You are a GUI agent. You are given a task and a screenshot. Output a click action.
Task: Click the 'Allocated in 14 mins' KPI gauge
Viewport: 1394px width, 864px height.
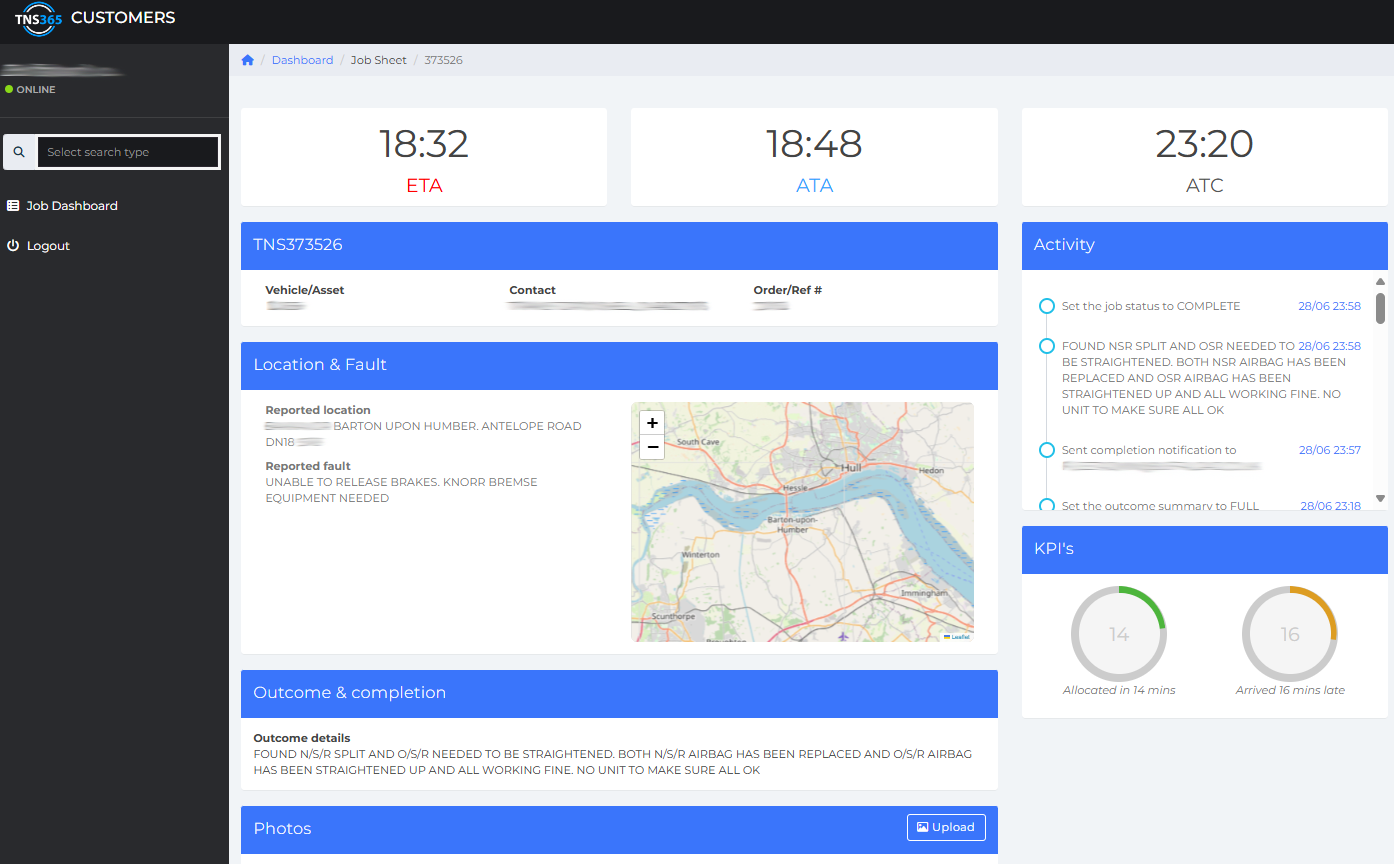pyautogui.click(x=1119, y=634)
